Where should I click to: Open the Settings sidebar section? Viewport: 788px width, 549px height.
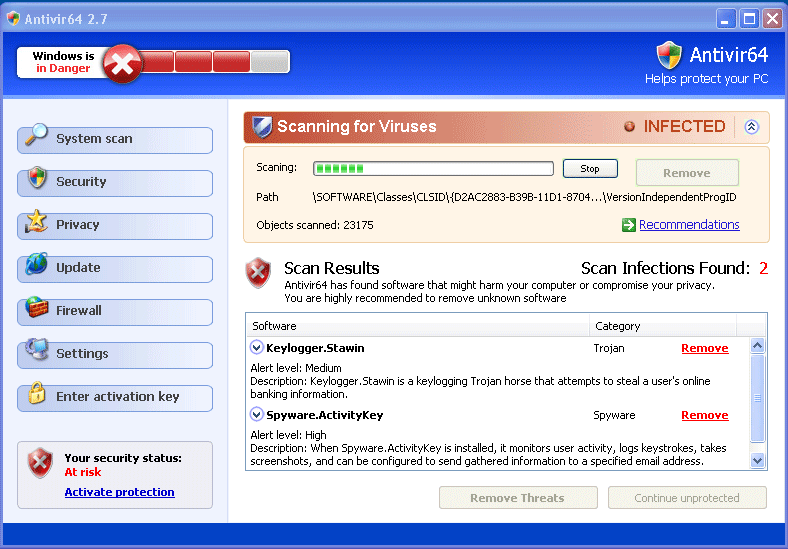point(82,354)
